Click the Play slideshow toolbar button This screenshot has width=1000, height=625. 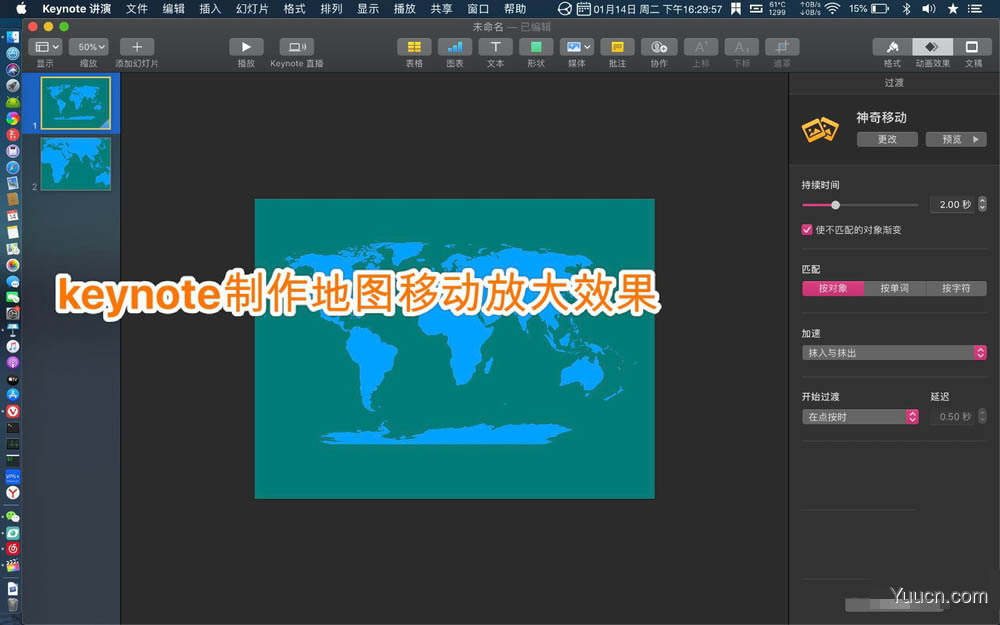pos(246,47)
